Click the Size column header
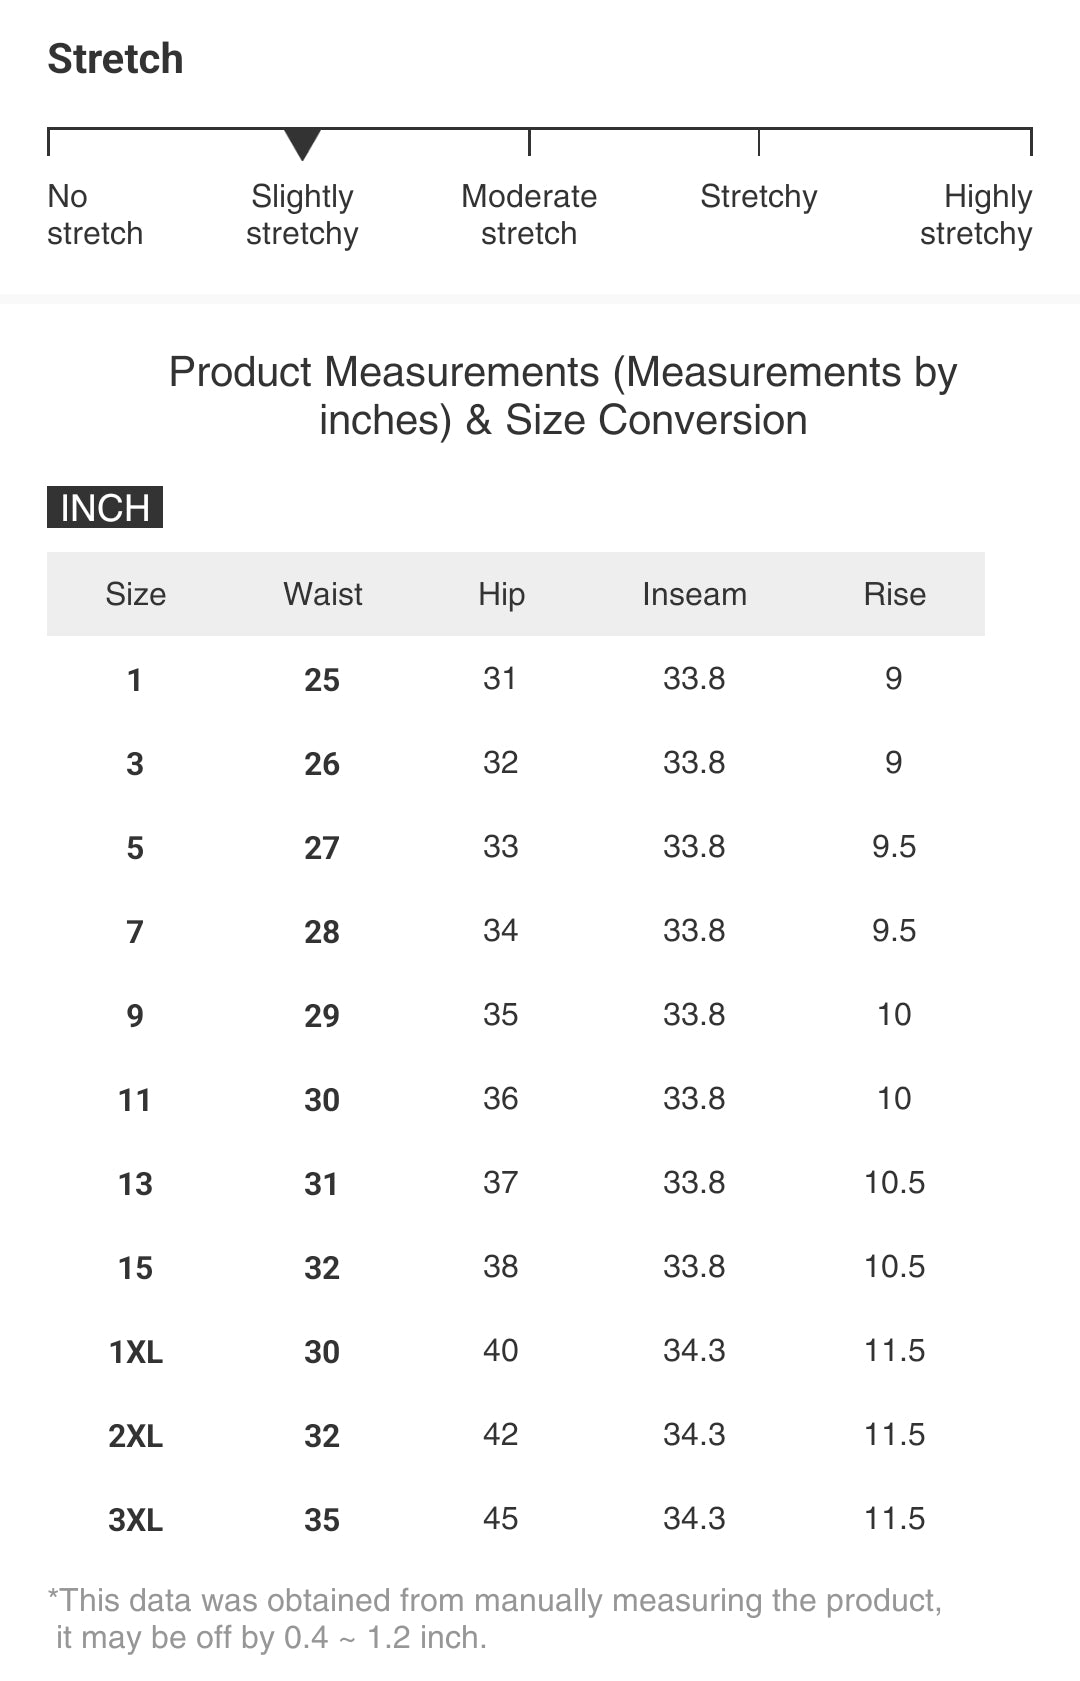The image size is (1080, 1681). click(x=136, y=594)
